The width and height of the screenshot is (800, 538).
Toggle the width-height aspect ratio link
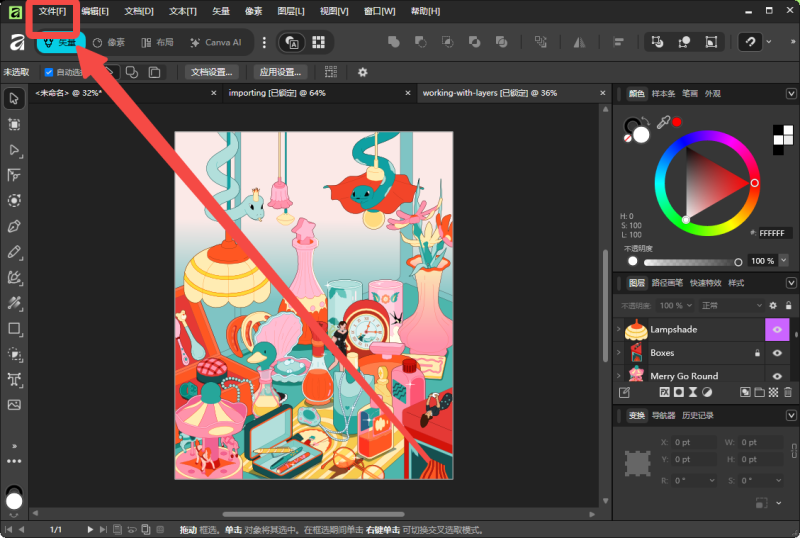pyautogui.click(x=794, y=451)
